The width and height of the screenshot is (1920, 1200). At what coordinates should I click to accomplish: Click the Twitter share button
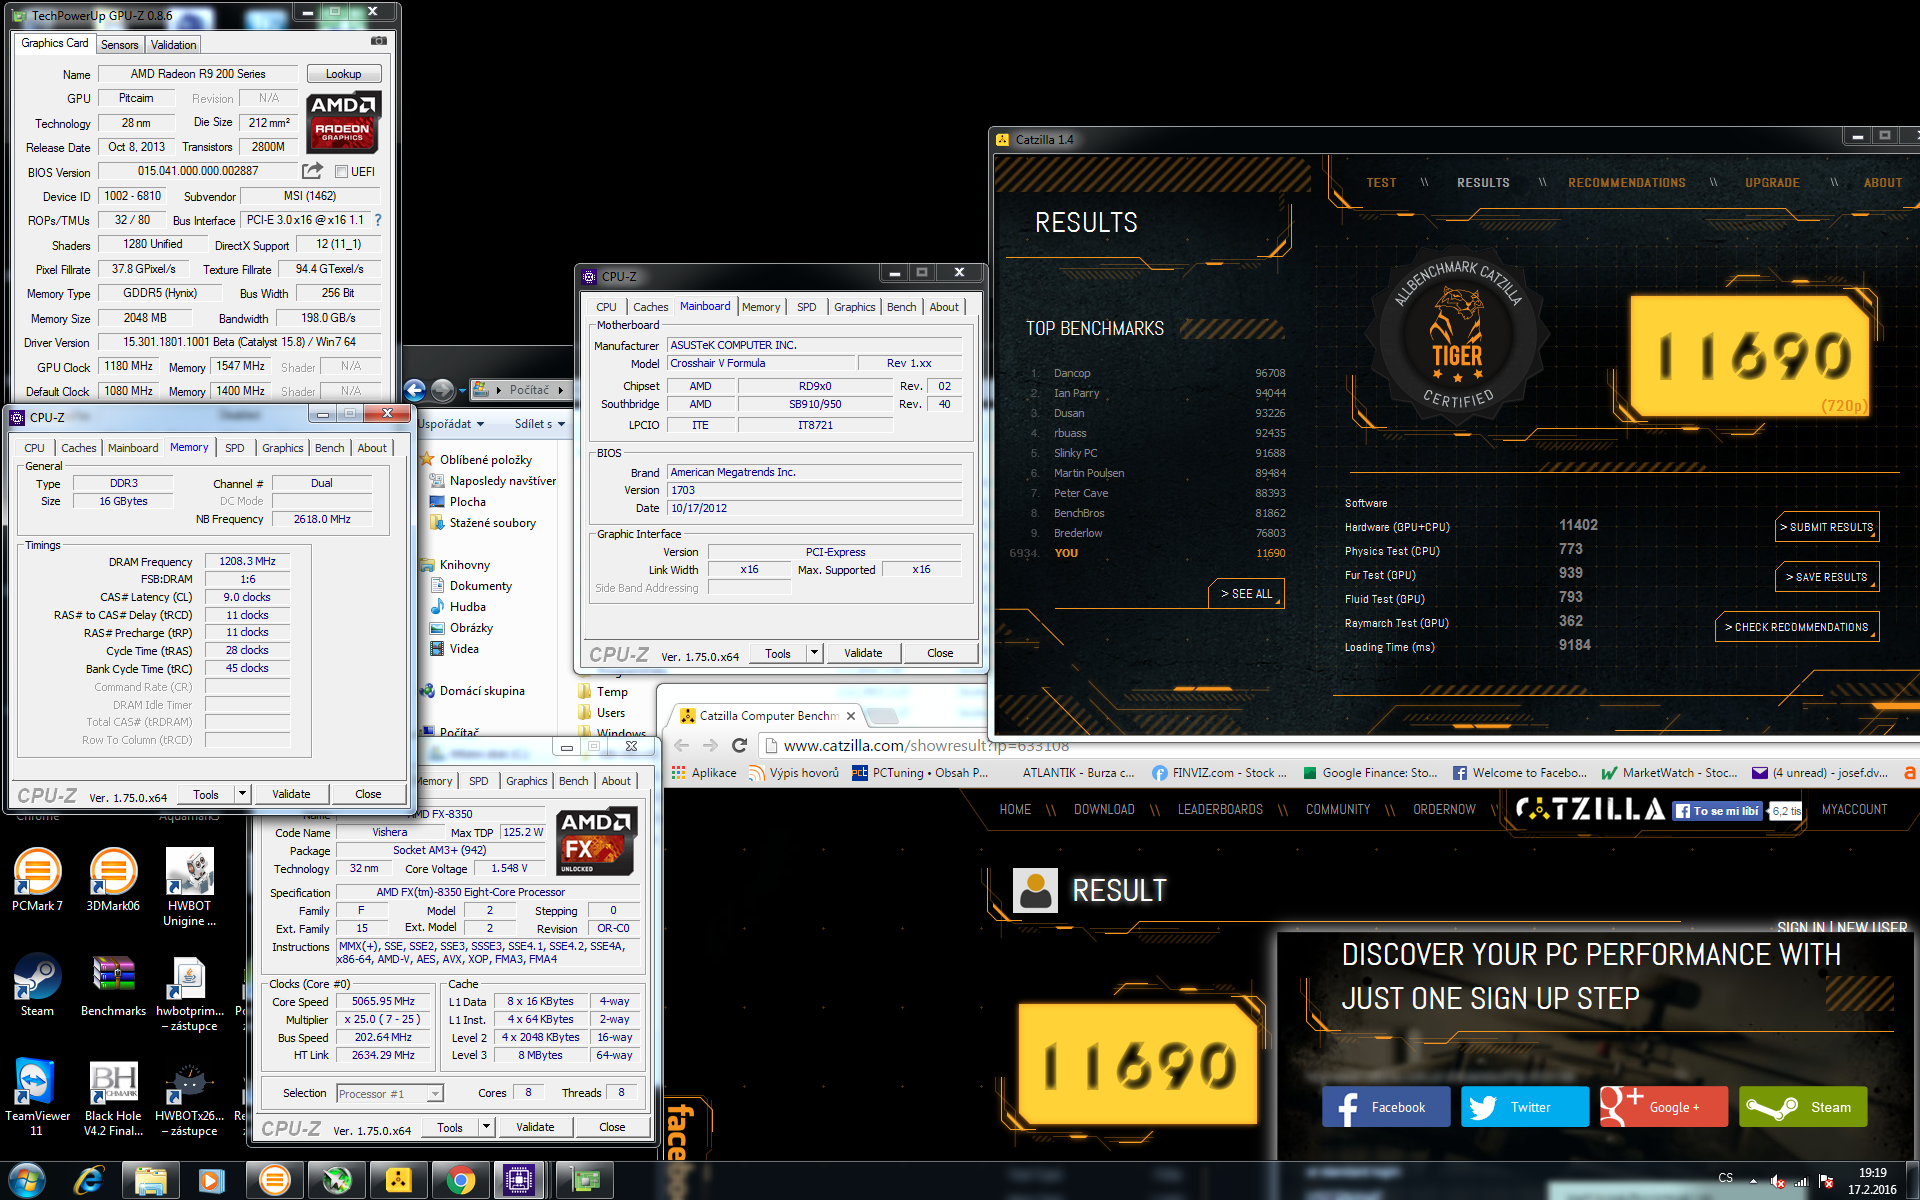coord(1524,1107)
